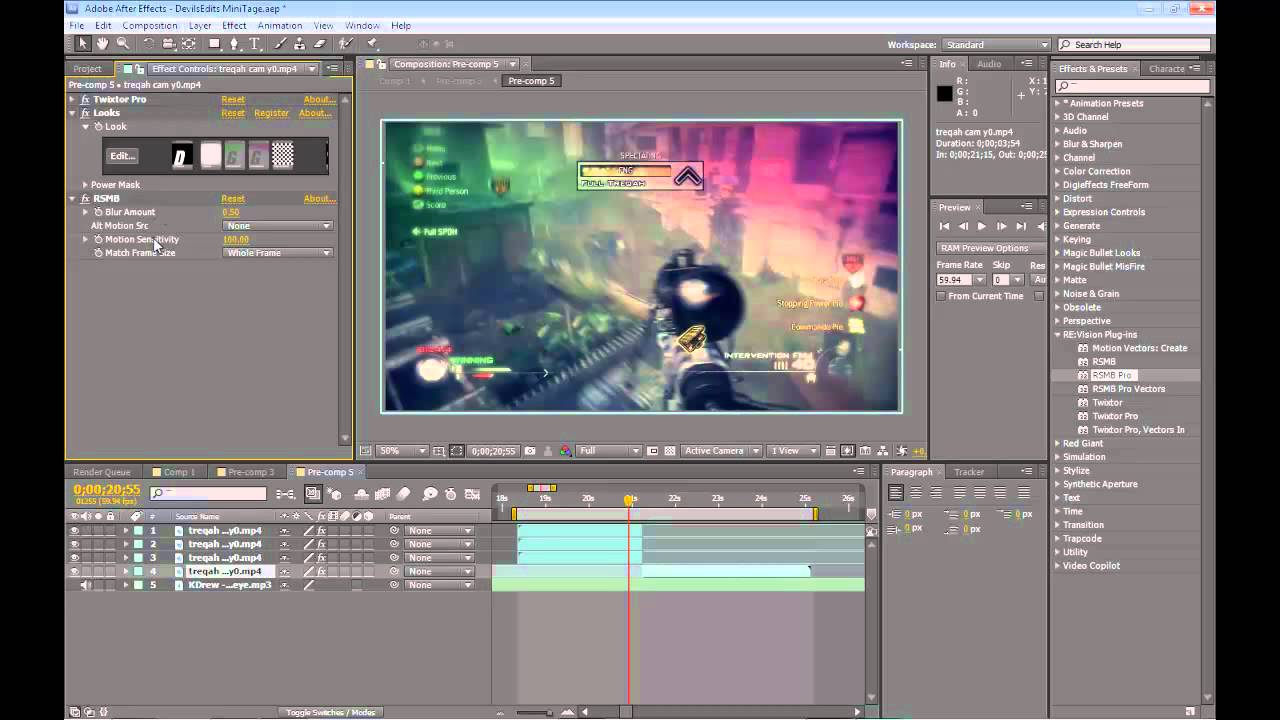Select the Unified Camera tool
1280x720 pixels.
(168, 44)
